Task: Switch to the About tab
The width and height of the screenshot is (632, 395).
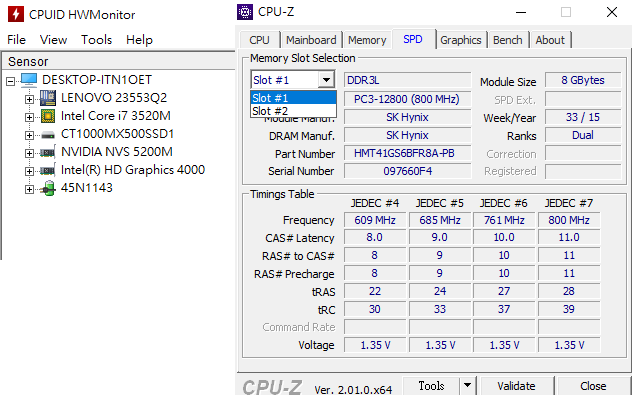Action: 550,40
